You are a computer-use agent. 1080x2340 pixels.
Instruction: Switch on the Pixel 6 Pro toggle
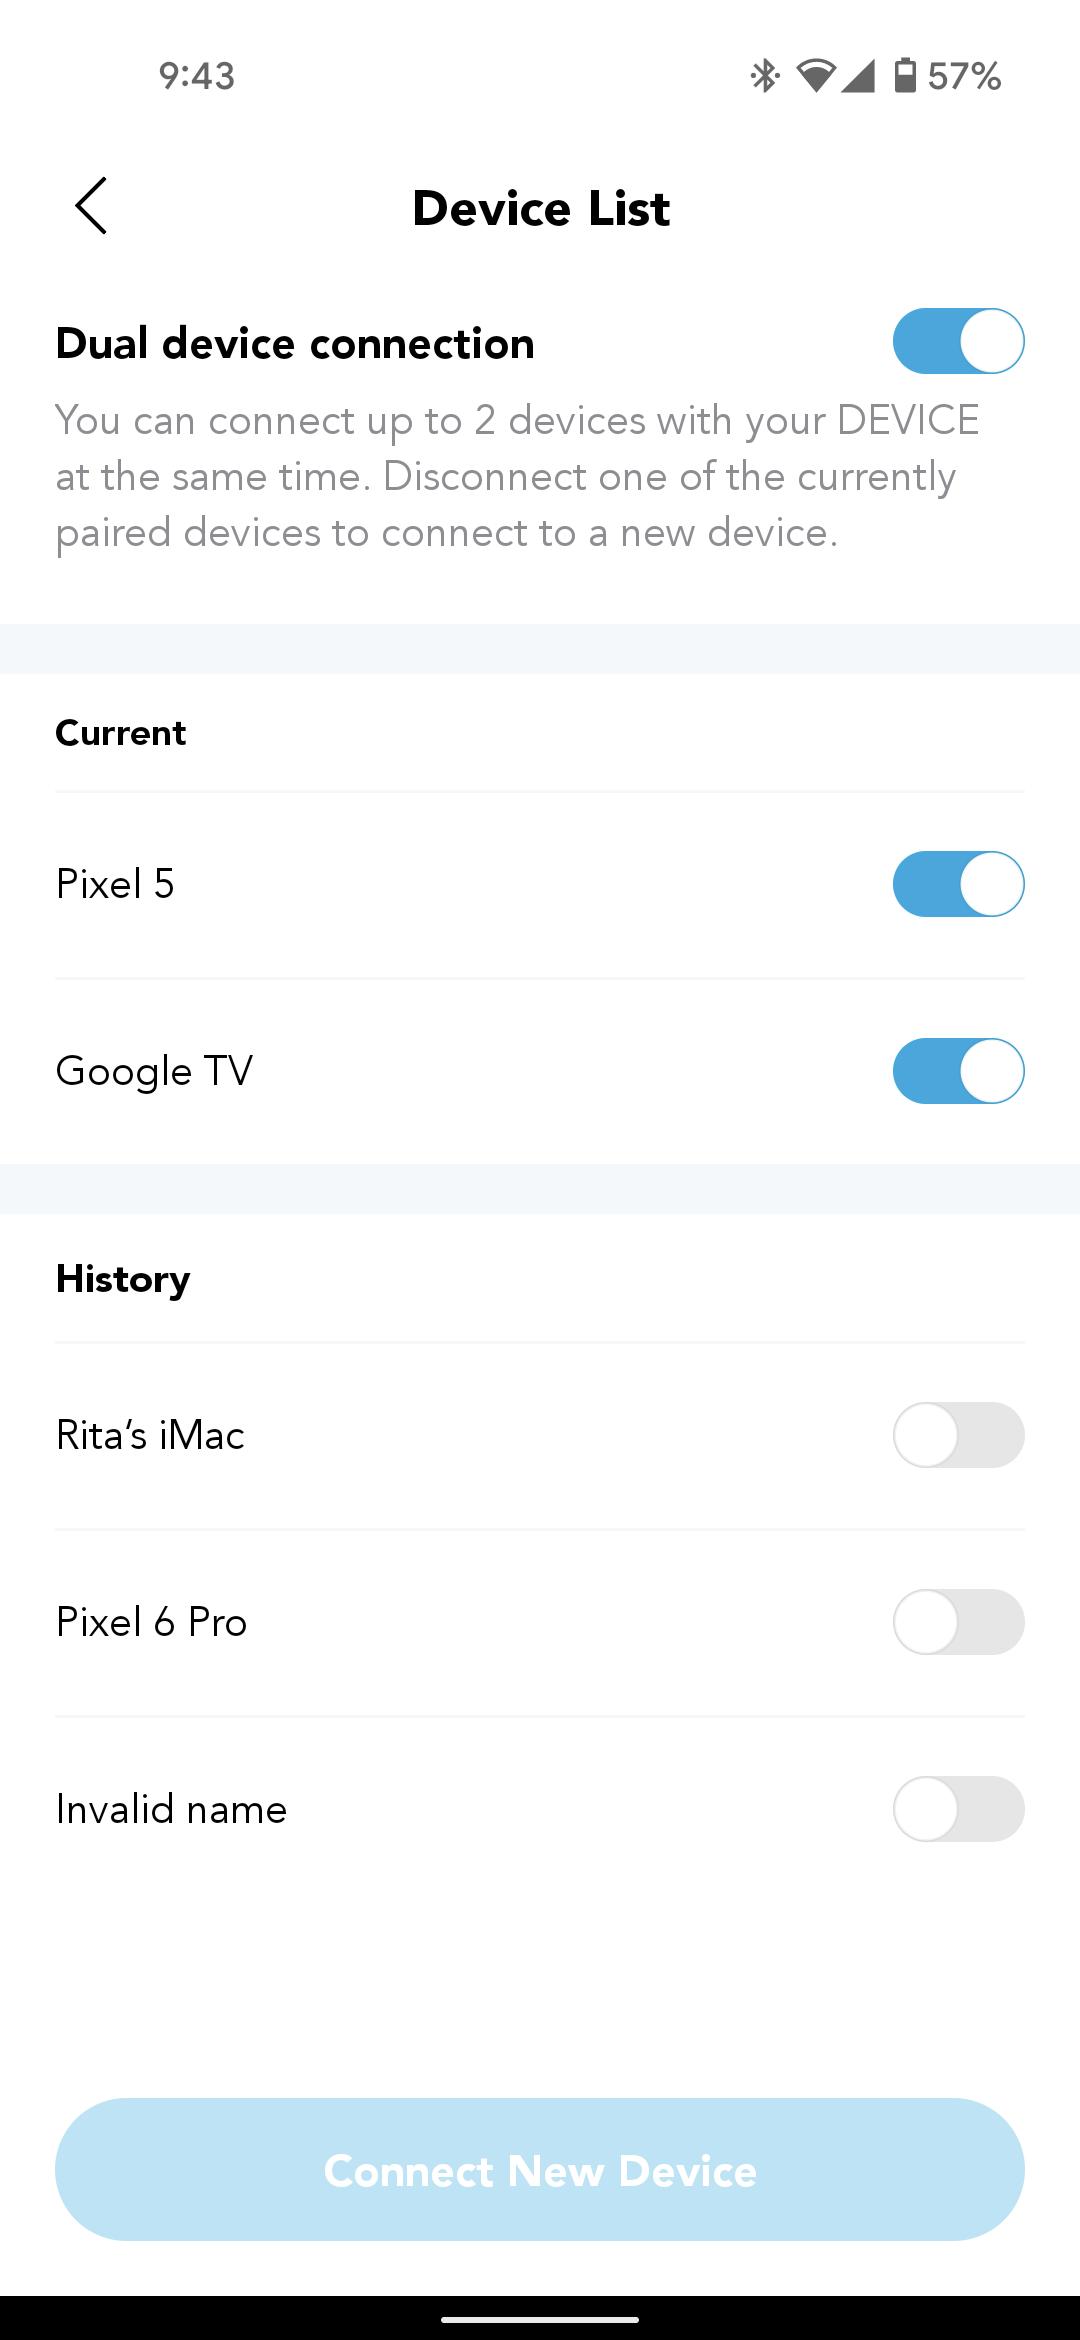click(958, 1622)
